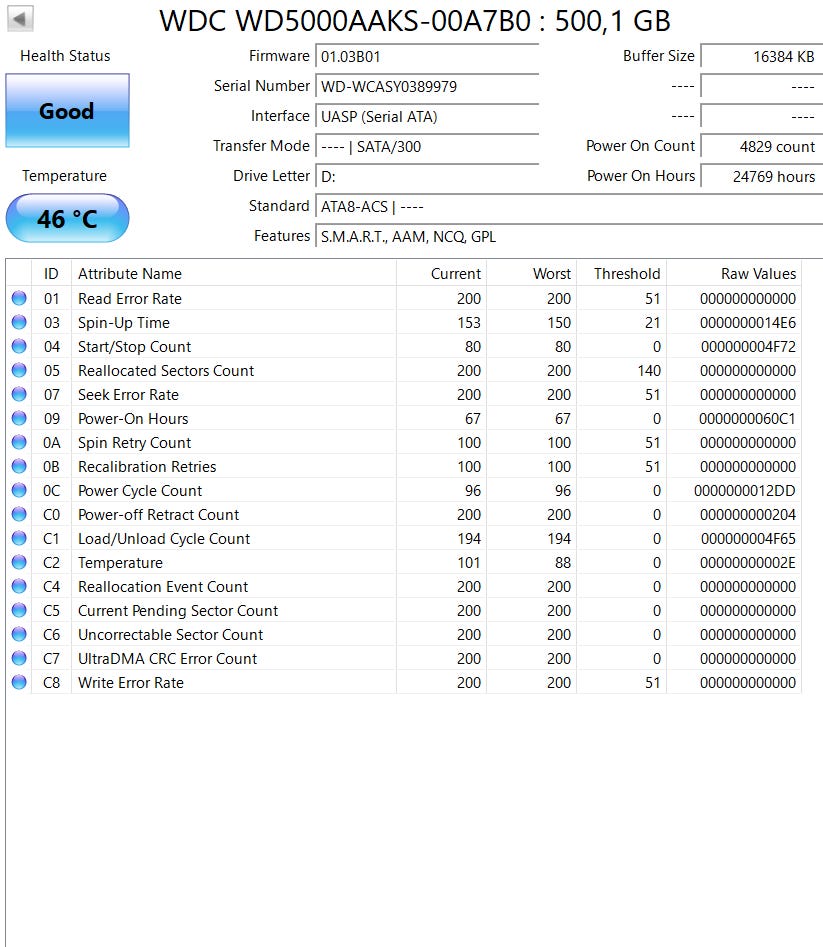
Task: Select the Power Cycle Count attribute name
Action: click(140, 490)
